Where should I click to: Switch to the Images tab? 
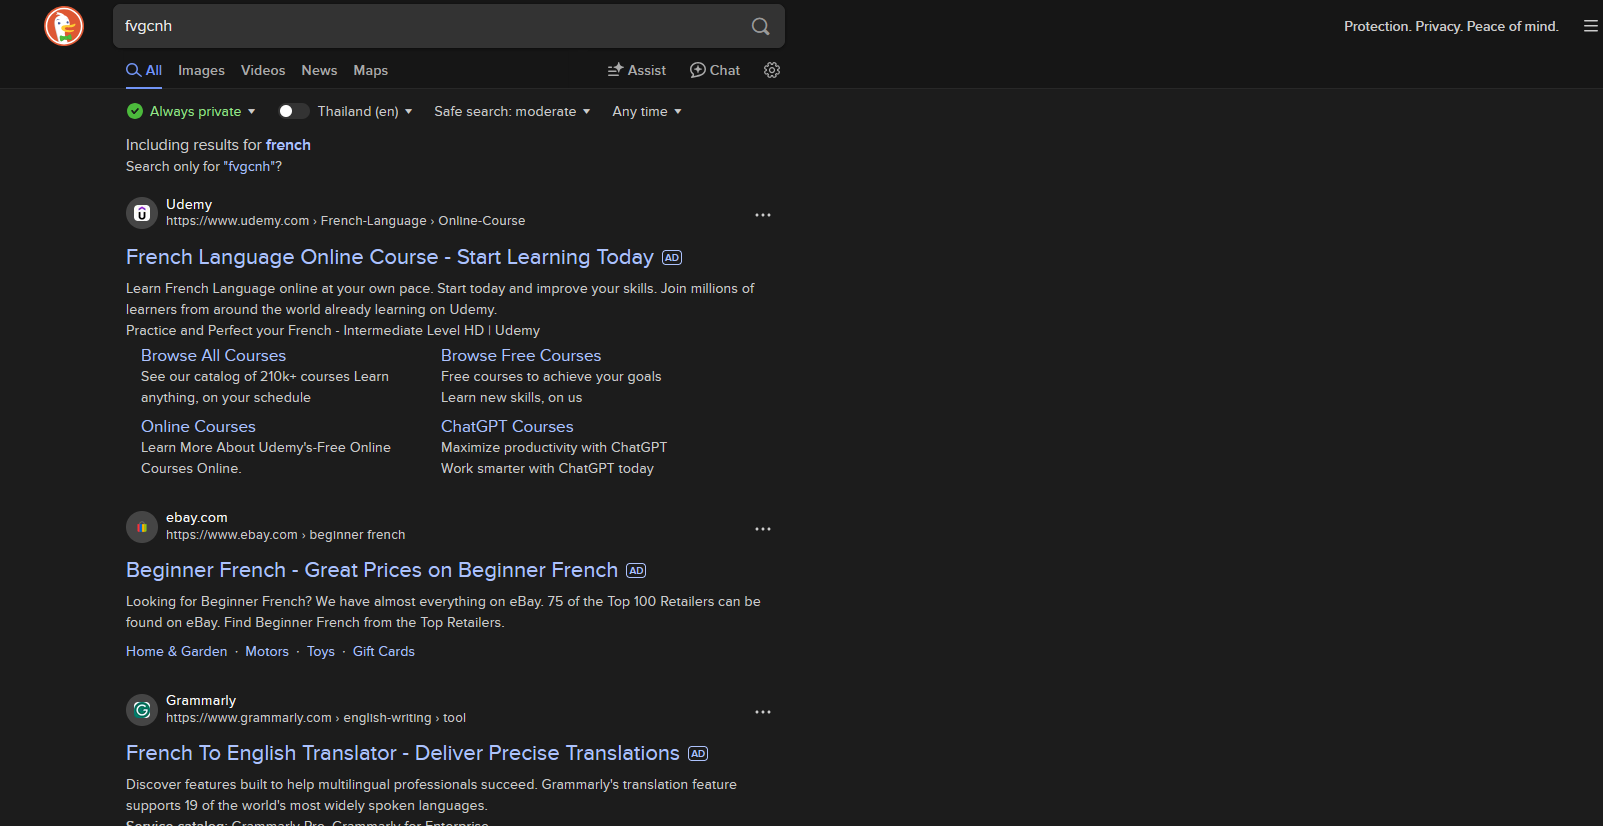click(201, 70)
